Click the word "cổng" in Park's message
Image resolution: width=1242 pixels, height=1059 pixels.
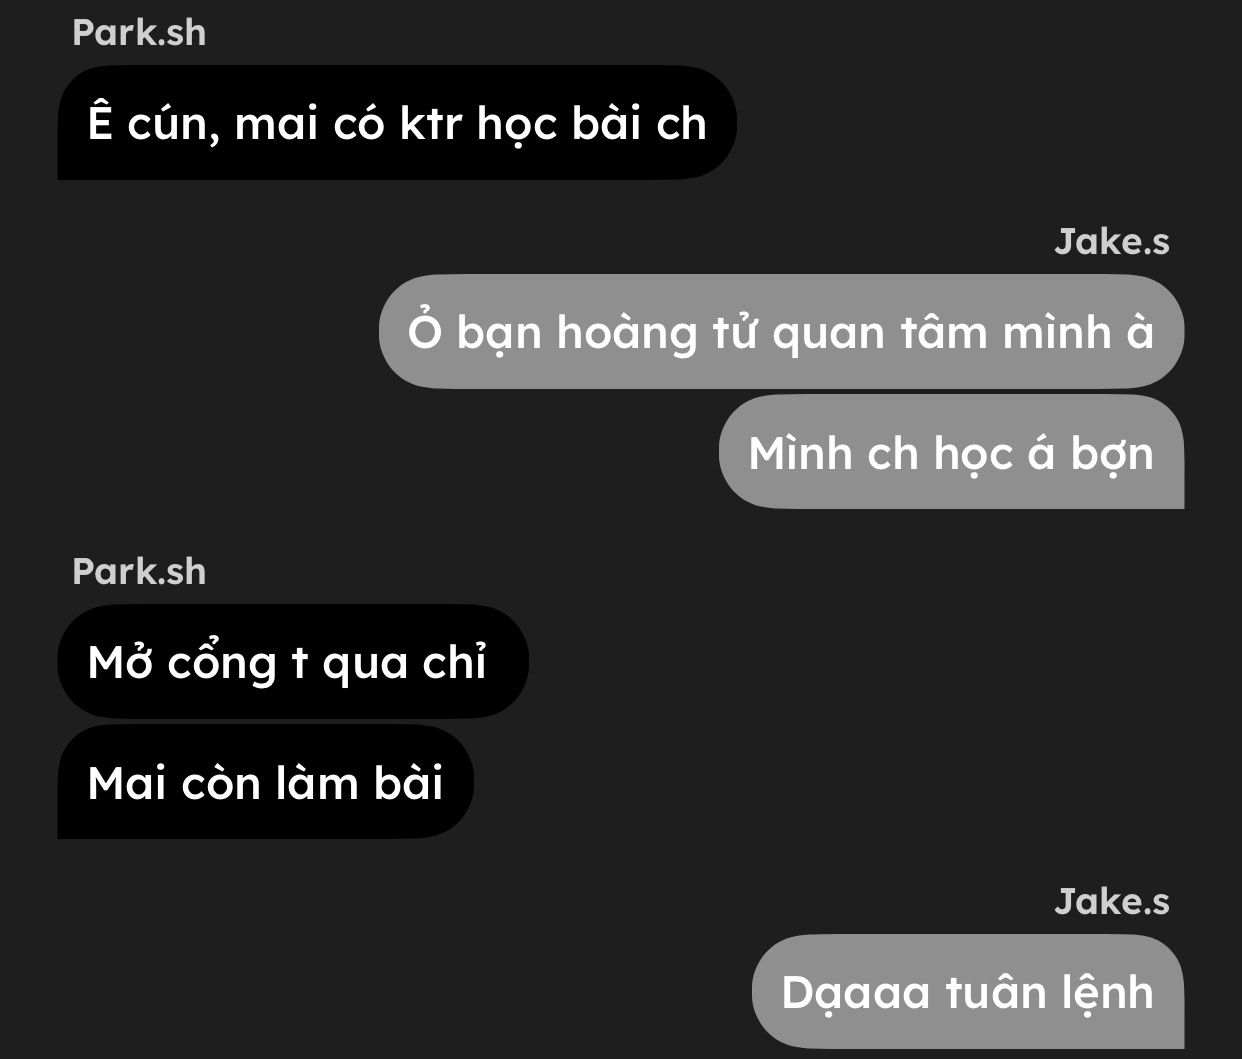pyautogui.click(x=221, y=664)
